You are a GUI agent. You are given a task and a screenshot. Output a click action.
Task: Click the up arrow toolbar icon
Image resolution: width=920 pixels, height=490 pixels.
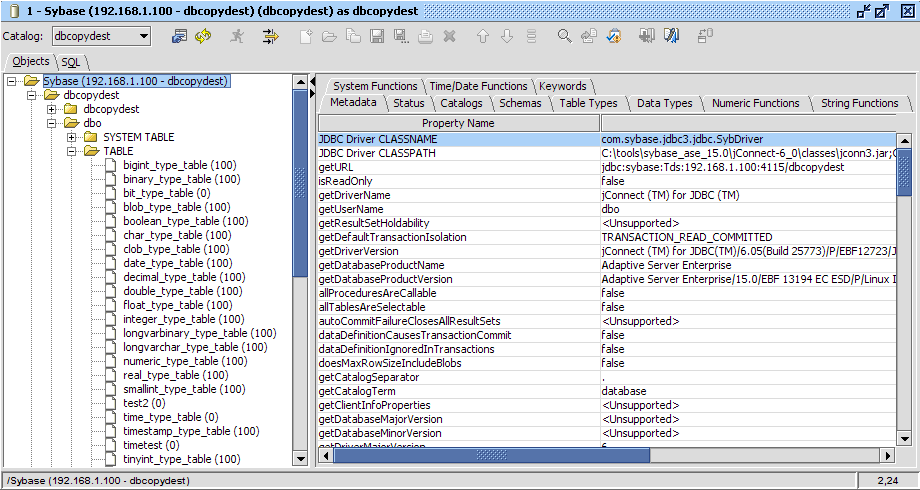coord(483,36)
